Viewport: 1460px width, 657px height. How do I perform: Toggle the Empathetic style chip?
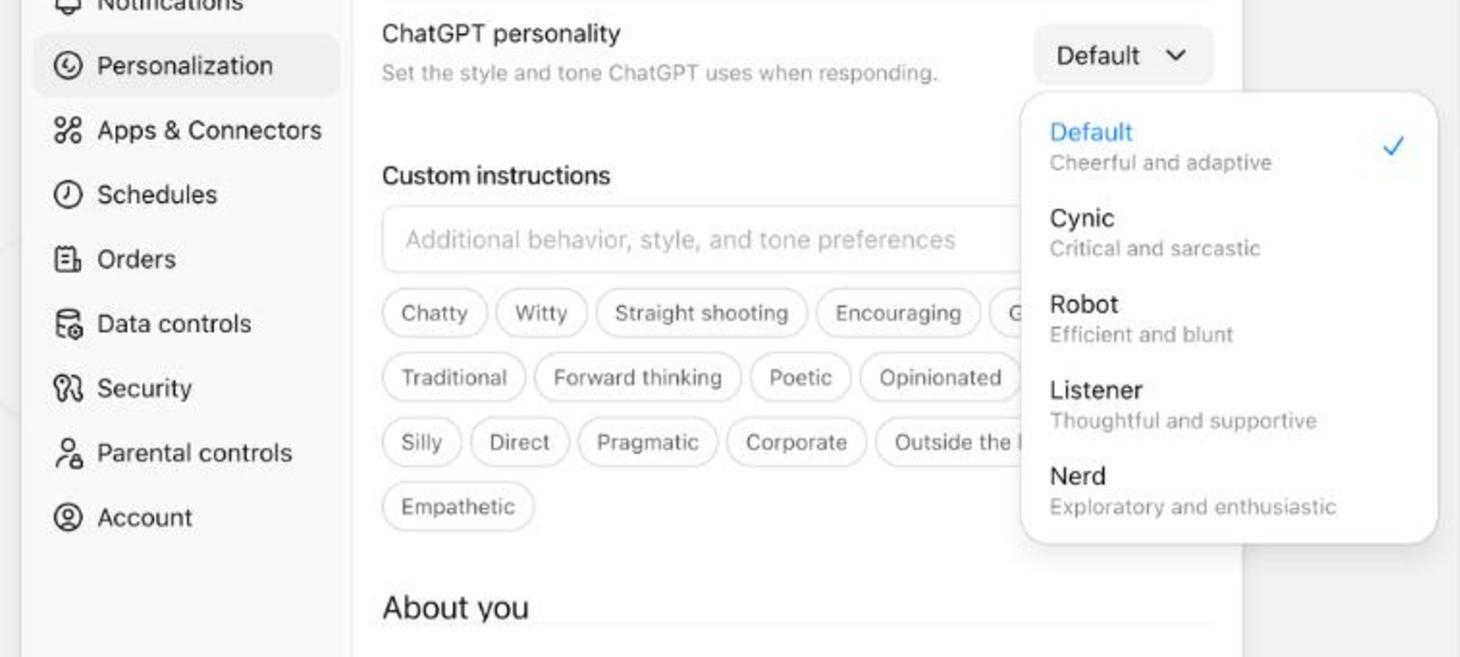click(458, 507)
